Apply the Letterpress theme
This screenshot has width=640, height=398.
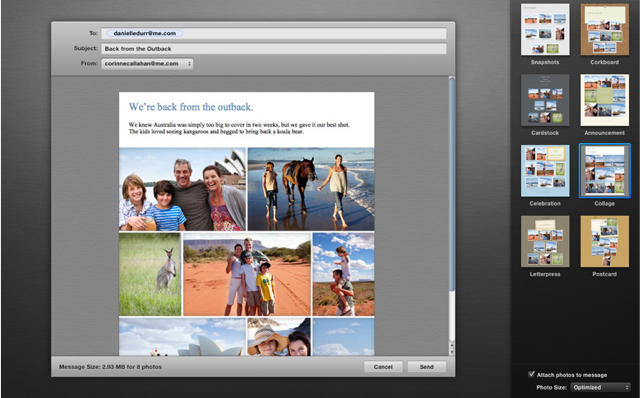click(x=545, y=241)
